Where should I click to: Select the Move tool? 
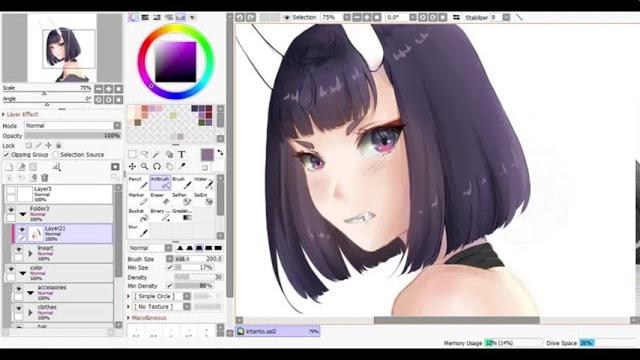click(x=132, y=167)
